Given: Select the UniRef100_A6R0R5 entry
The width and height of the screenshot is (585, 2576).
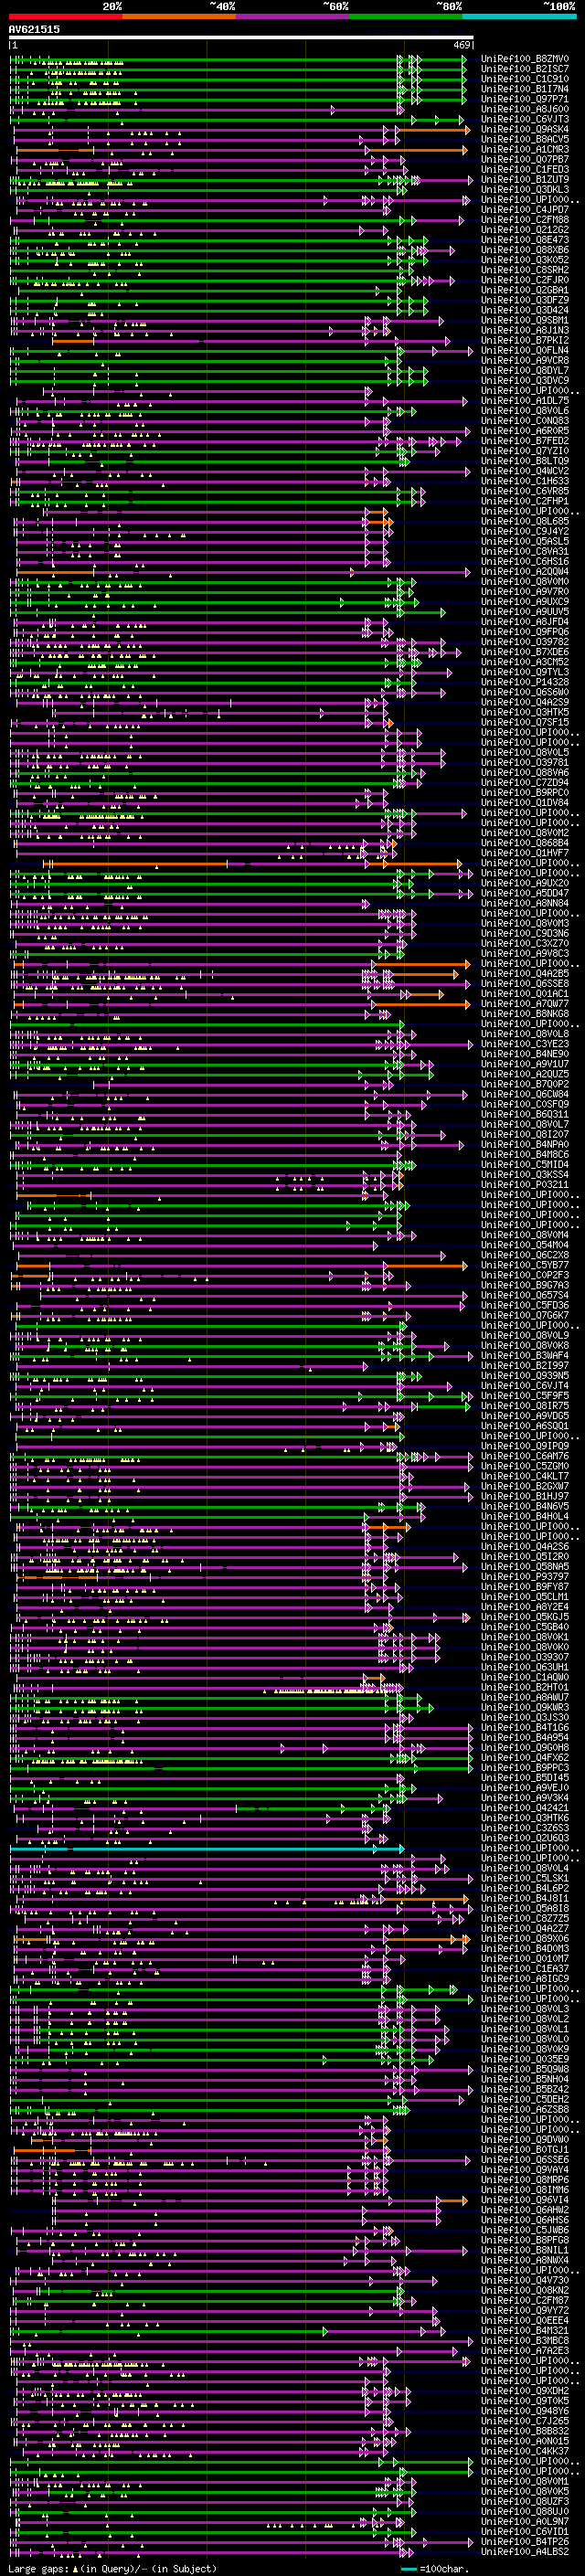Looking at the screenshot, I should point(524,431).
